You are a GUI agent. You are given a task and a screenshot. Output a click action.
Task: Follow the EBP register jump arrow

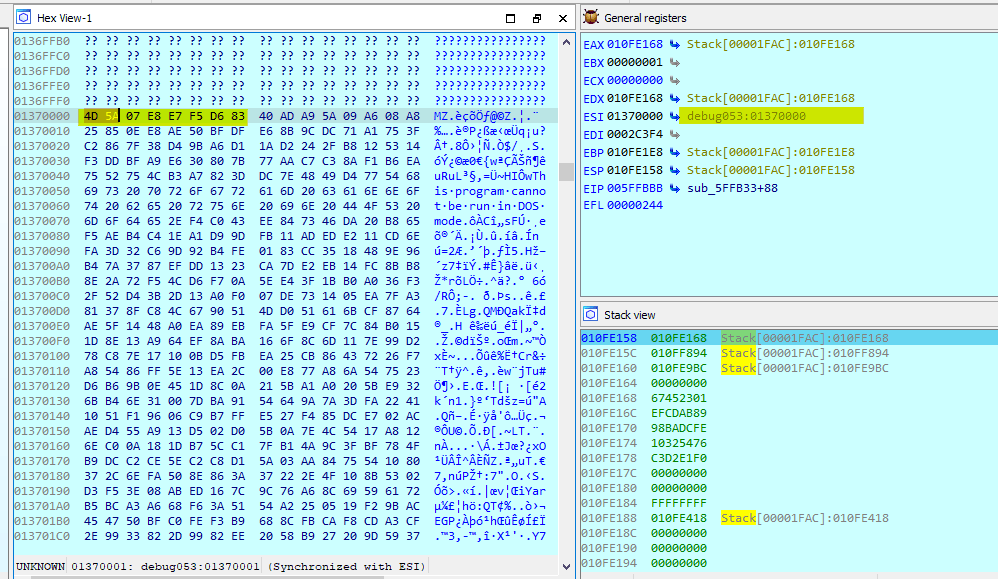click(x=675, y=152)
